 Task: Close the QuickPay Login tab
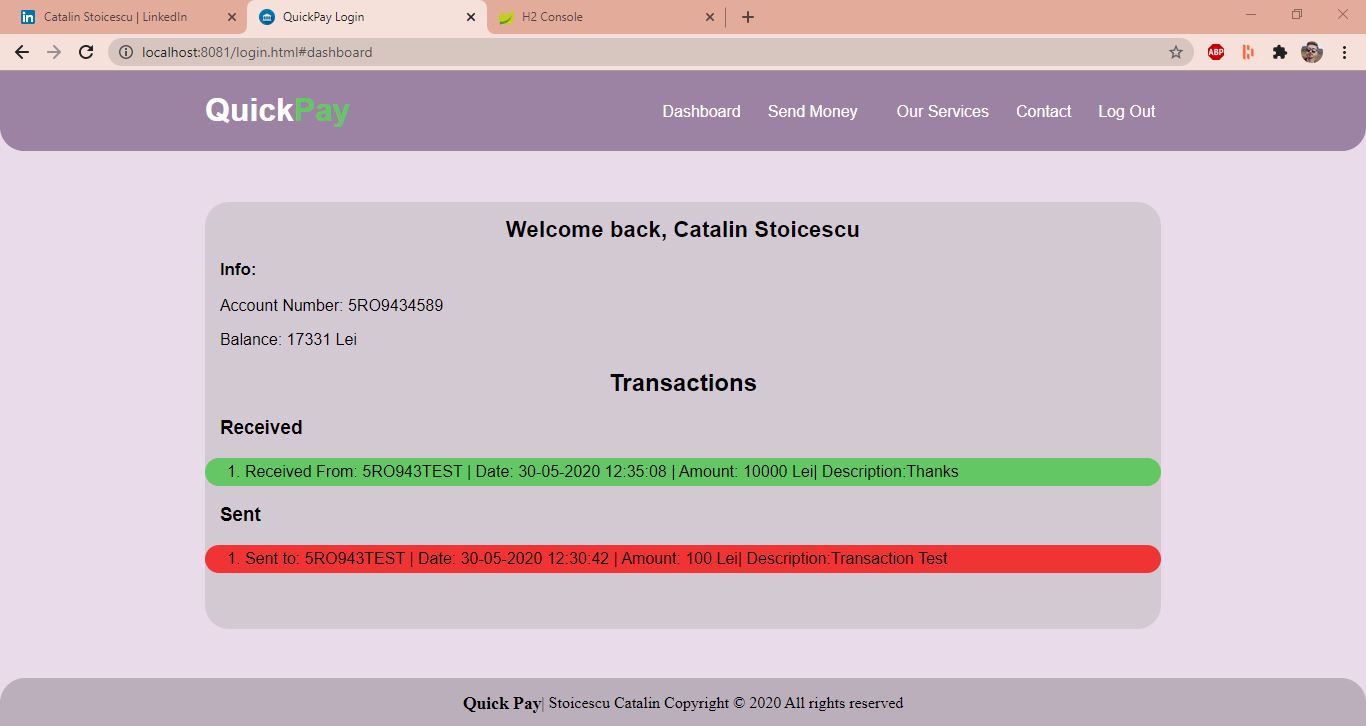(471, 17)
